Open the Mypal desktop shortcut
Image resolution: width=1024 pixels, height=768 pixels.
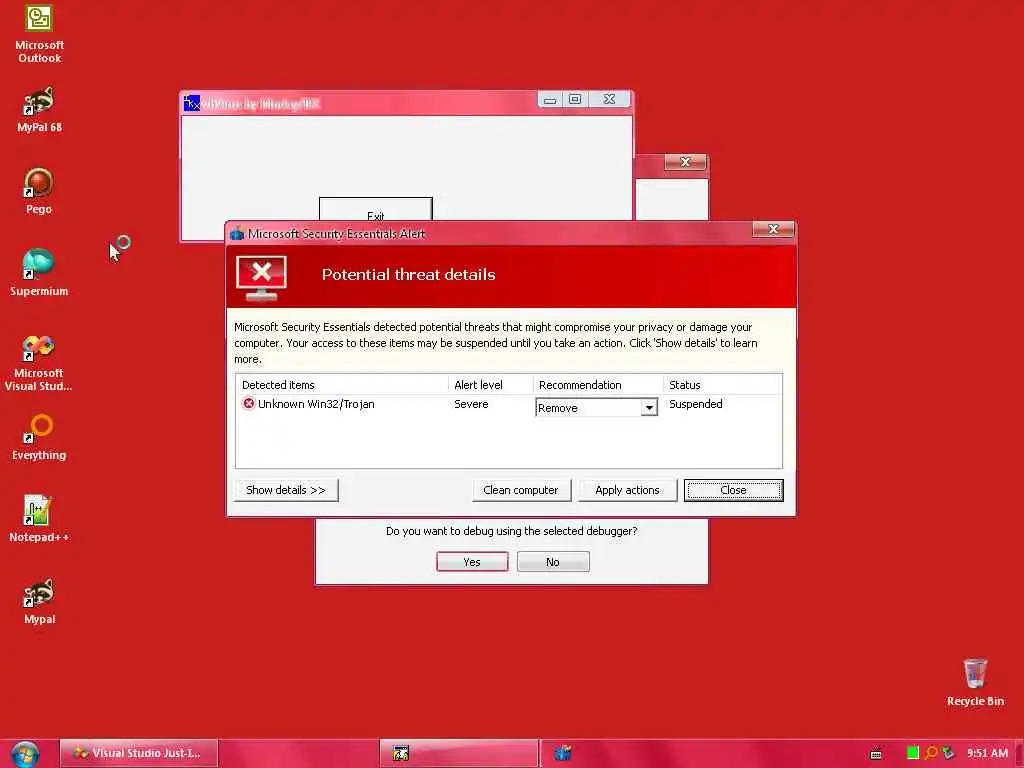[x=39, y=601]
